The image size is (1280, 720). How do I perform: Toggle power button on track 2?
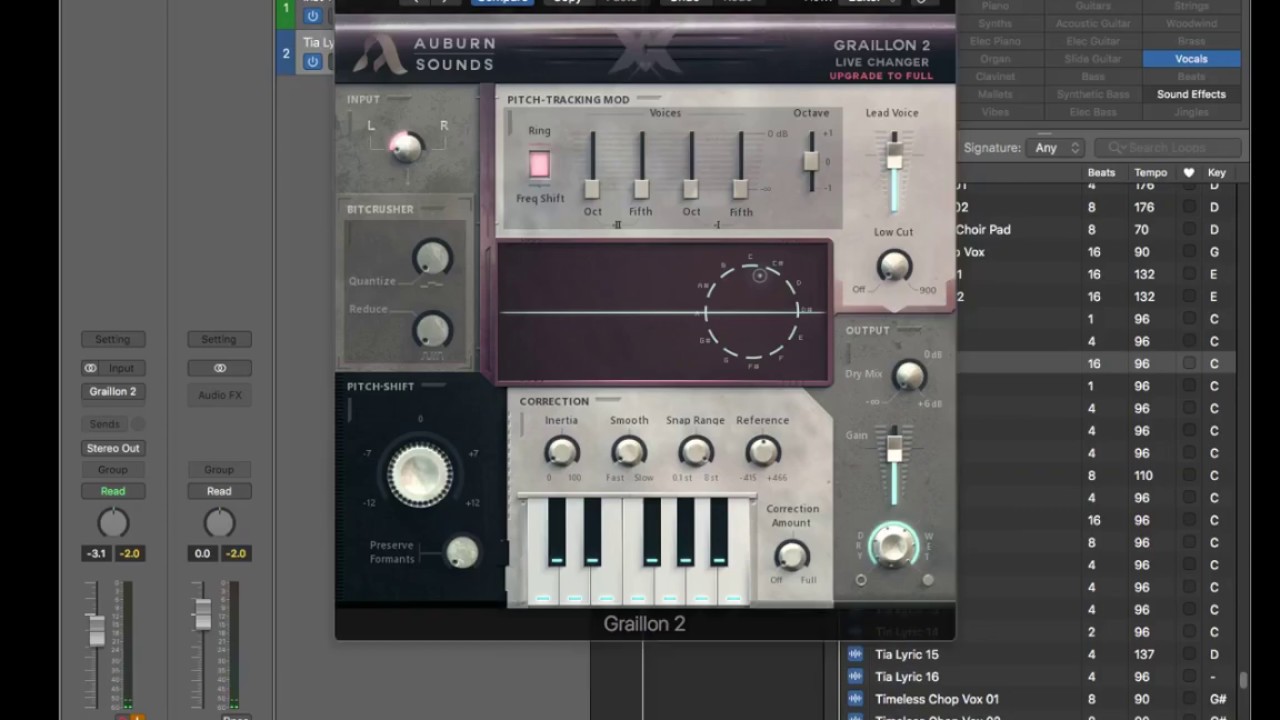(313, 62)
